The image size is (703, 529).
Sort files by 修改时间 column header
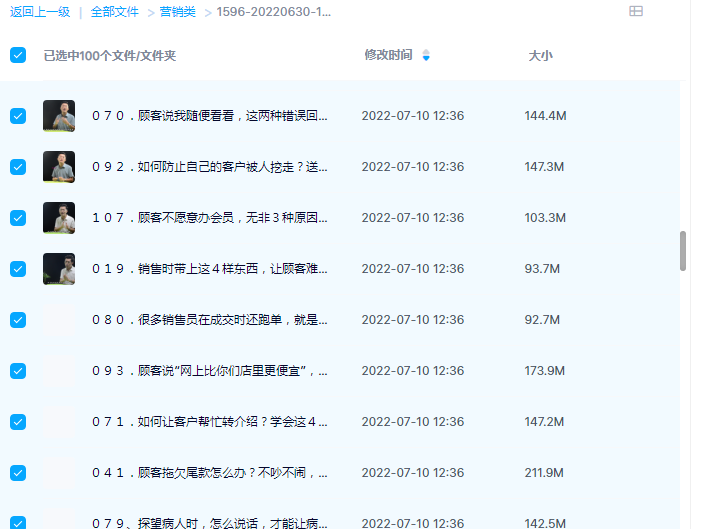tap(388, 55)
